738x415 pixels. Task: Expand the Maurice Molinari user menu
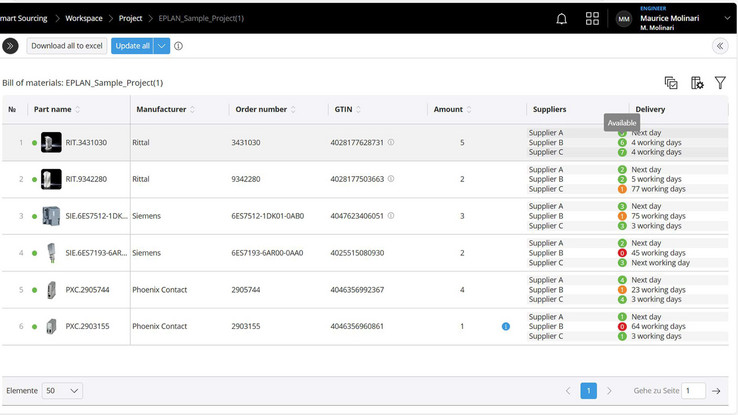(x=727, y=18)
